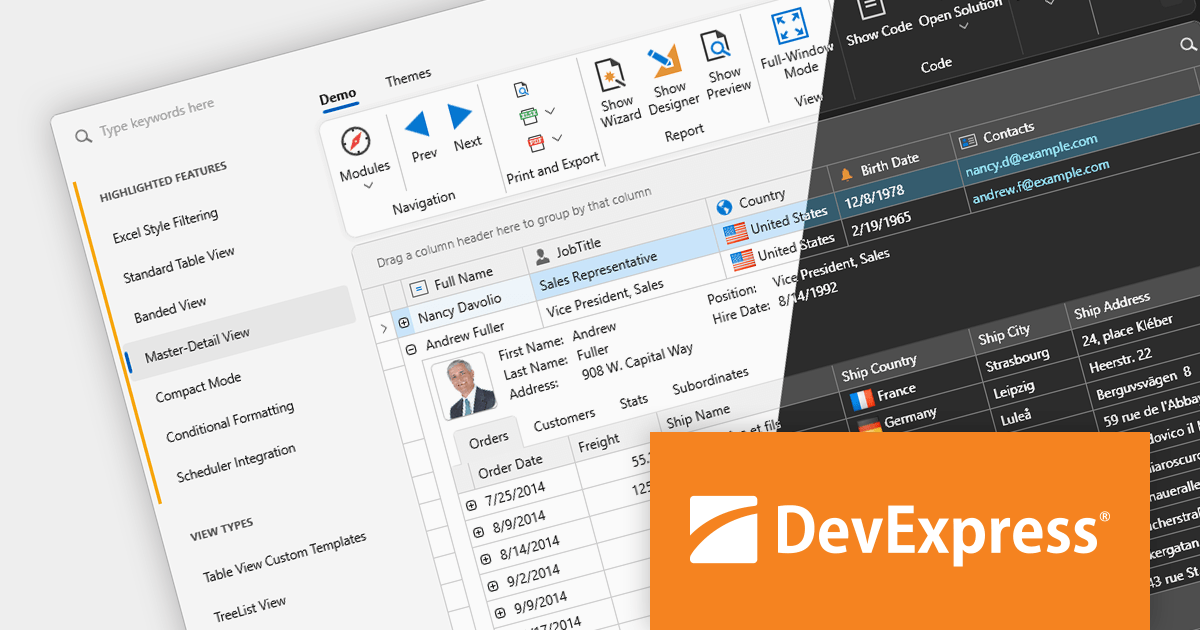Expand the 7/25/2014 order row
1200x630 pixels.
point(470,506)
